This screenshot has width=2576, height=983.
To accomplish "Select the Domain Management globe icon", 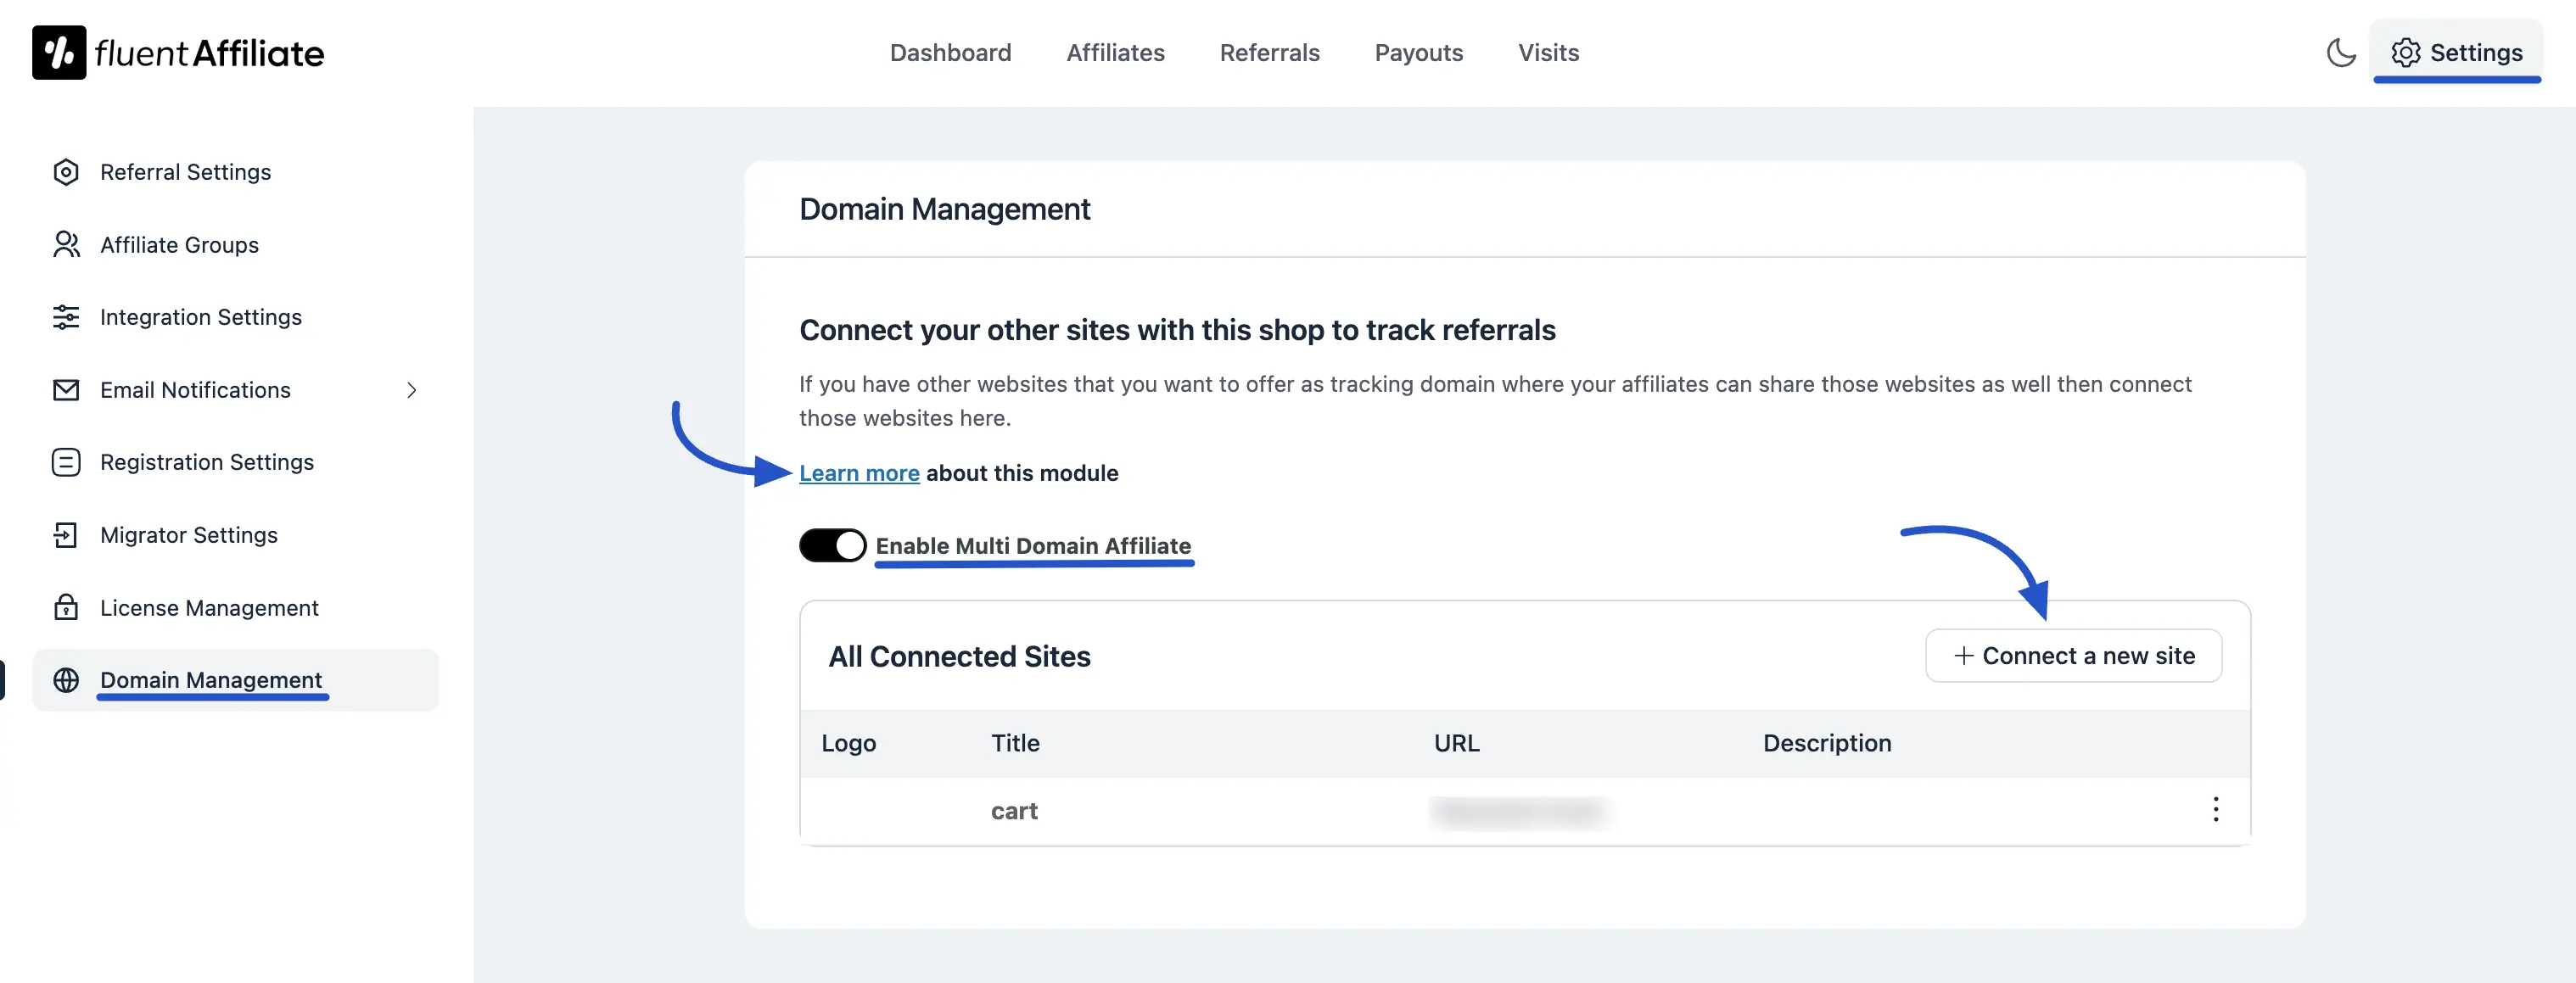I will tap(66, 680).
